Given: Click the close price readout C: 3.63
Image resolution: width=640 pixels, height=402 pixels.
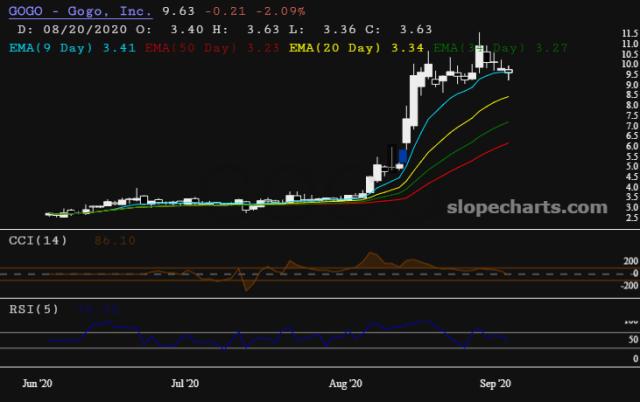Looking at the screenshot, I should [x=398, y=29].
